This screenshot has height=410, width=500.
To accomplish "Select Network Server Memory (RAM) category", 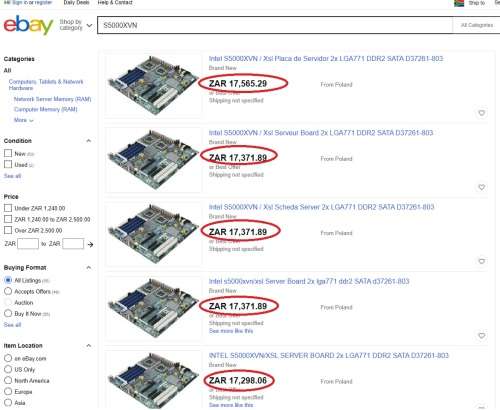I will pos(52,99).
